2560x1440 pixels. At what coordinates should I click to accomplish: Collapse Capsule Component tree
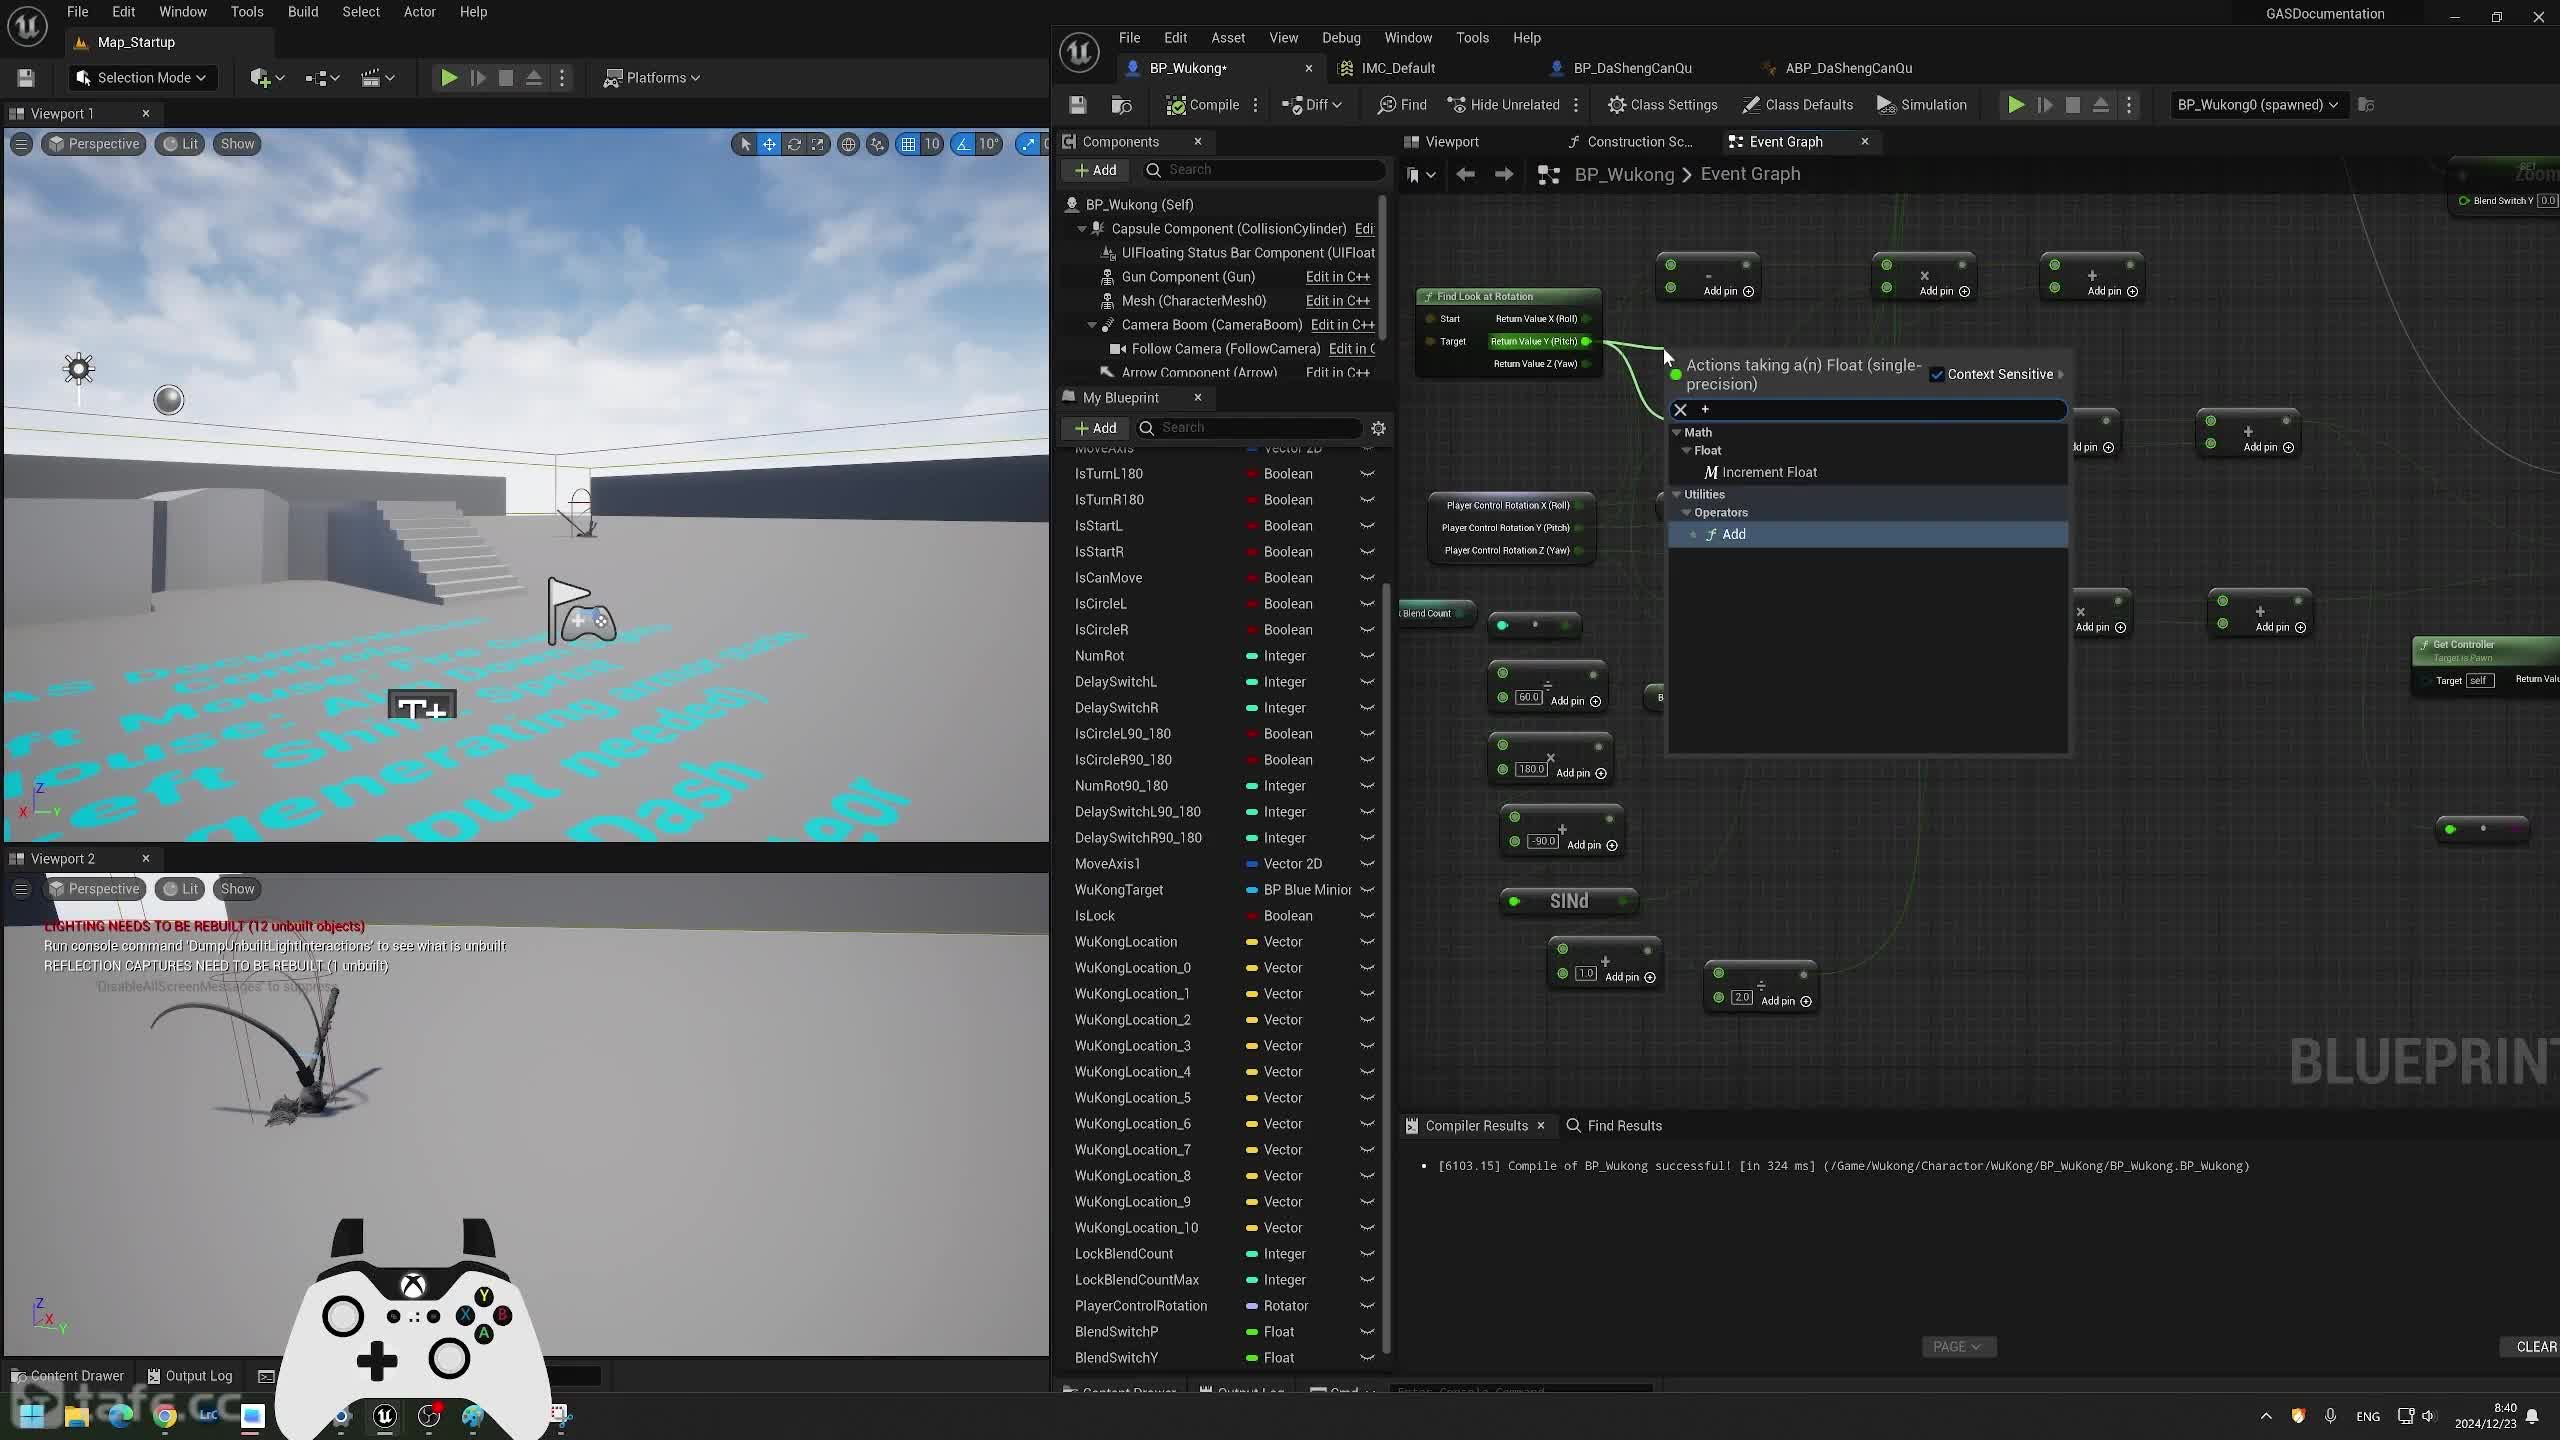[1082, 229]
